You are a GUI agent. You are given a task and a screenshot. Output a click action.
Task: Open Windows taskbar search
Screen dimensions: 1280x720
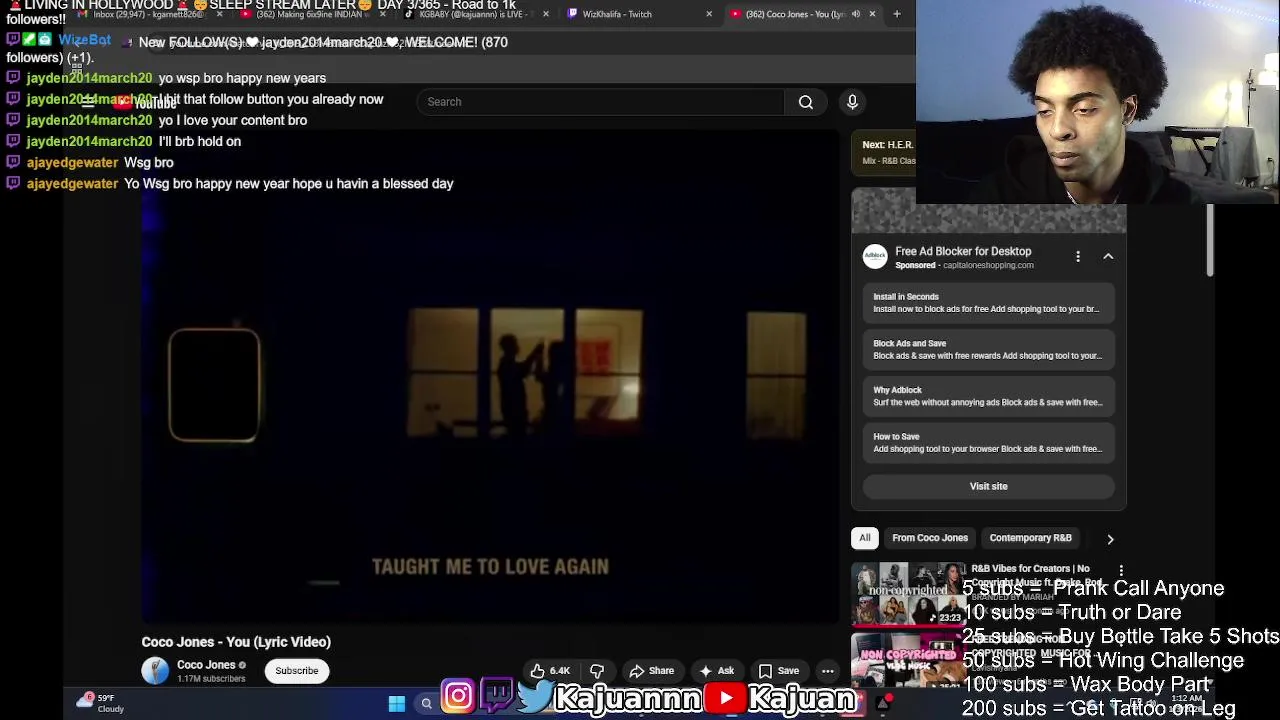click(427, 704)
